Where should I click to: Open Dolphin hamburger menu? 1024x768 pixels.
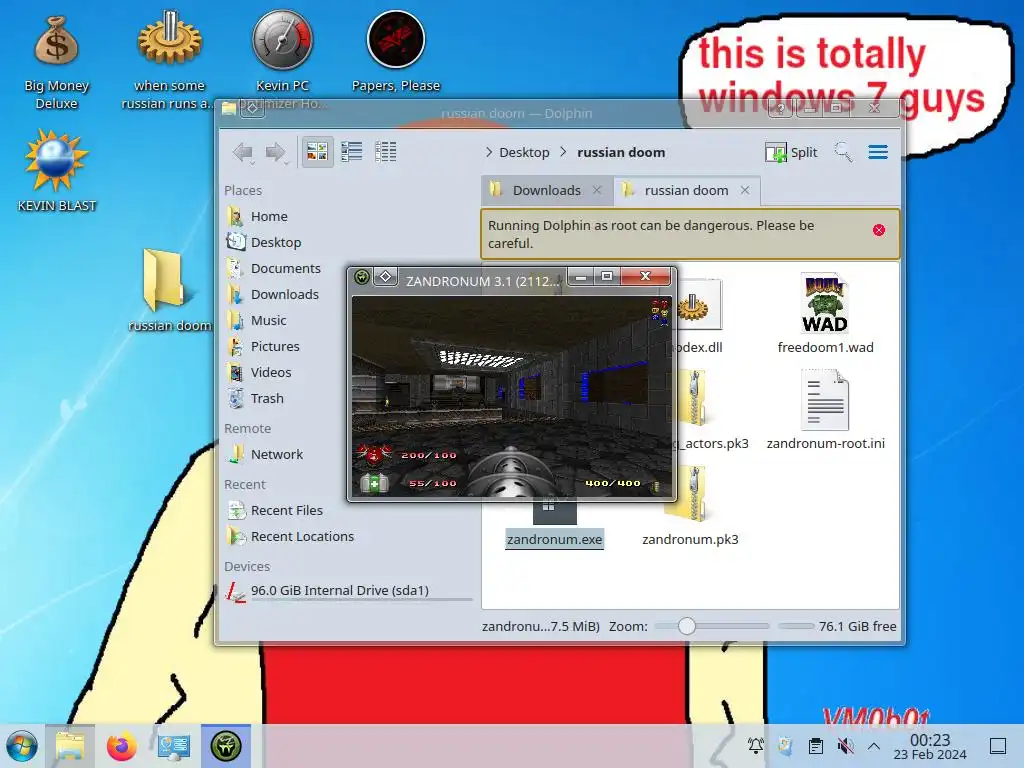click(878, 152)
